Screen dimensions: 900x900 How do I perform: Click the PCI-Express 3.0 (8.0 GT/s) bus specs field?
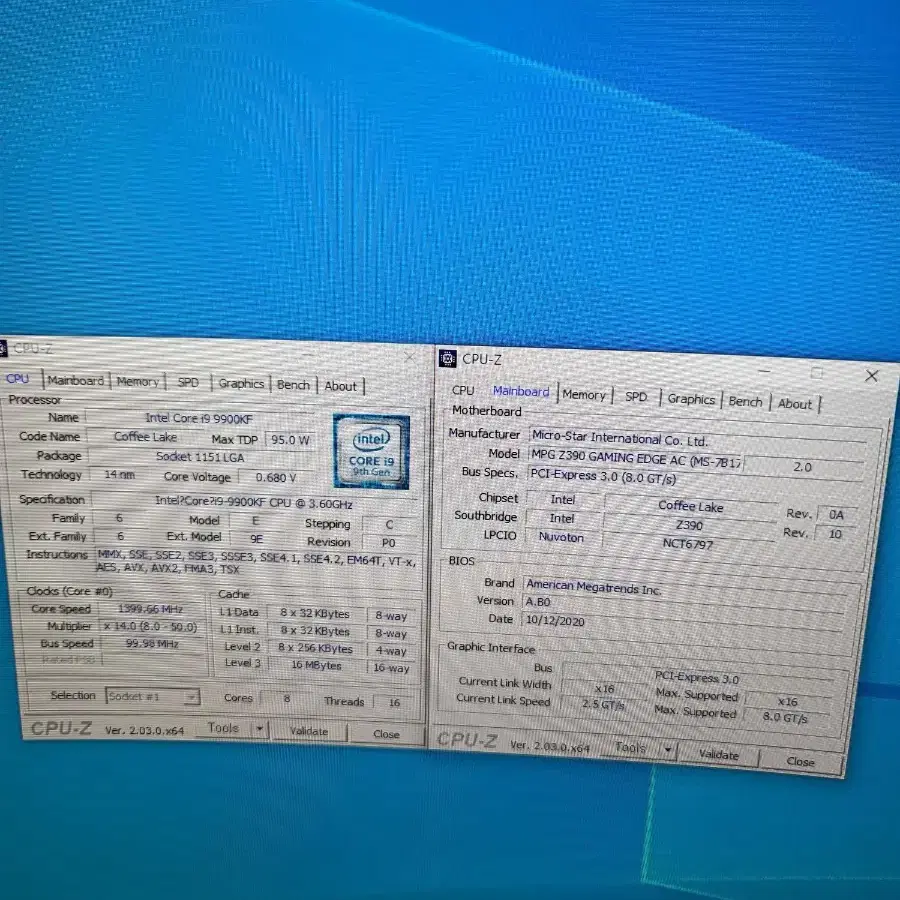(695, 478)
